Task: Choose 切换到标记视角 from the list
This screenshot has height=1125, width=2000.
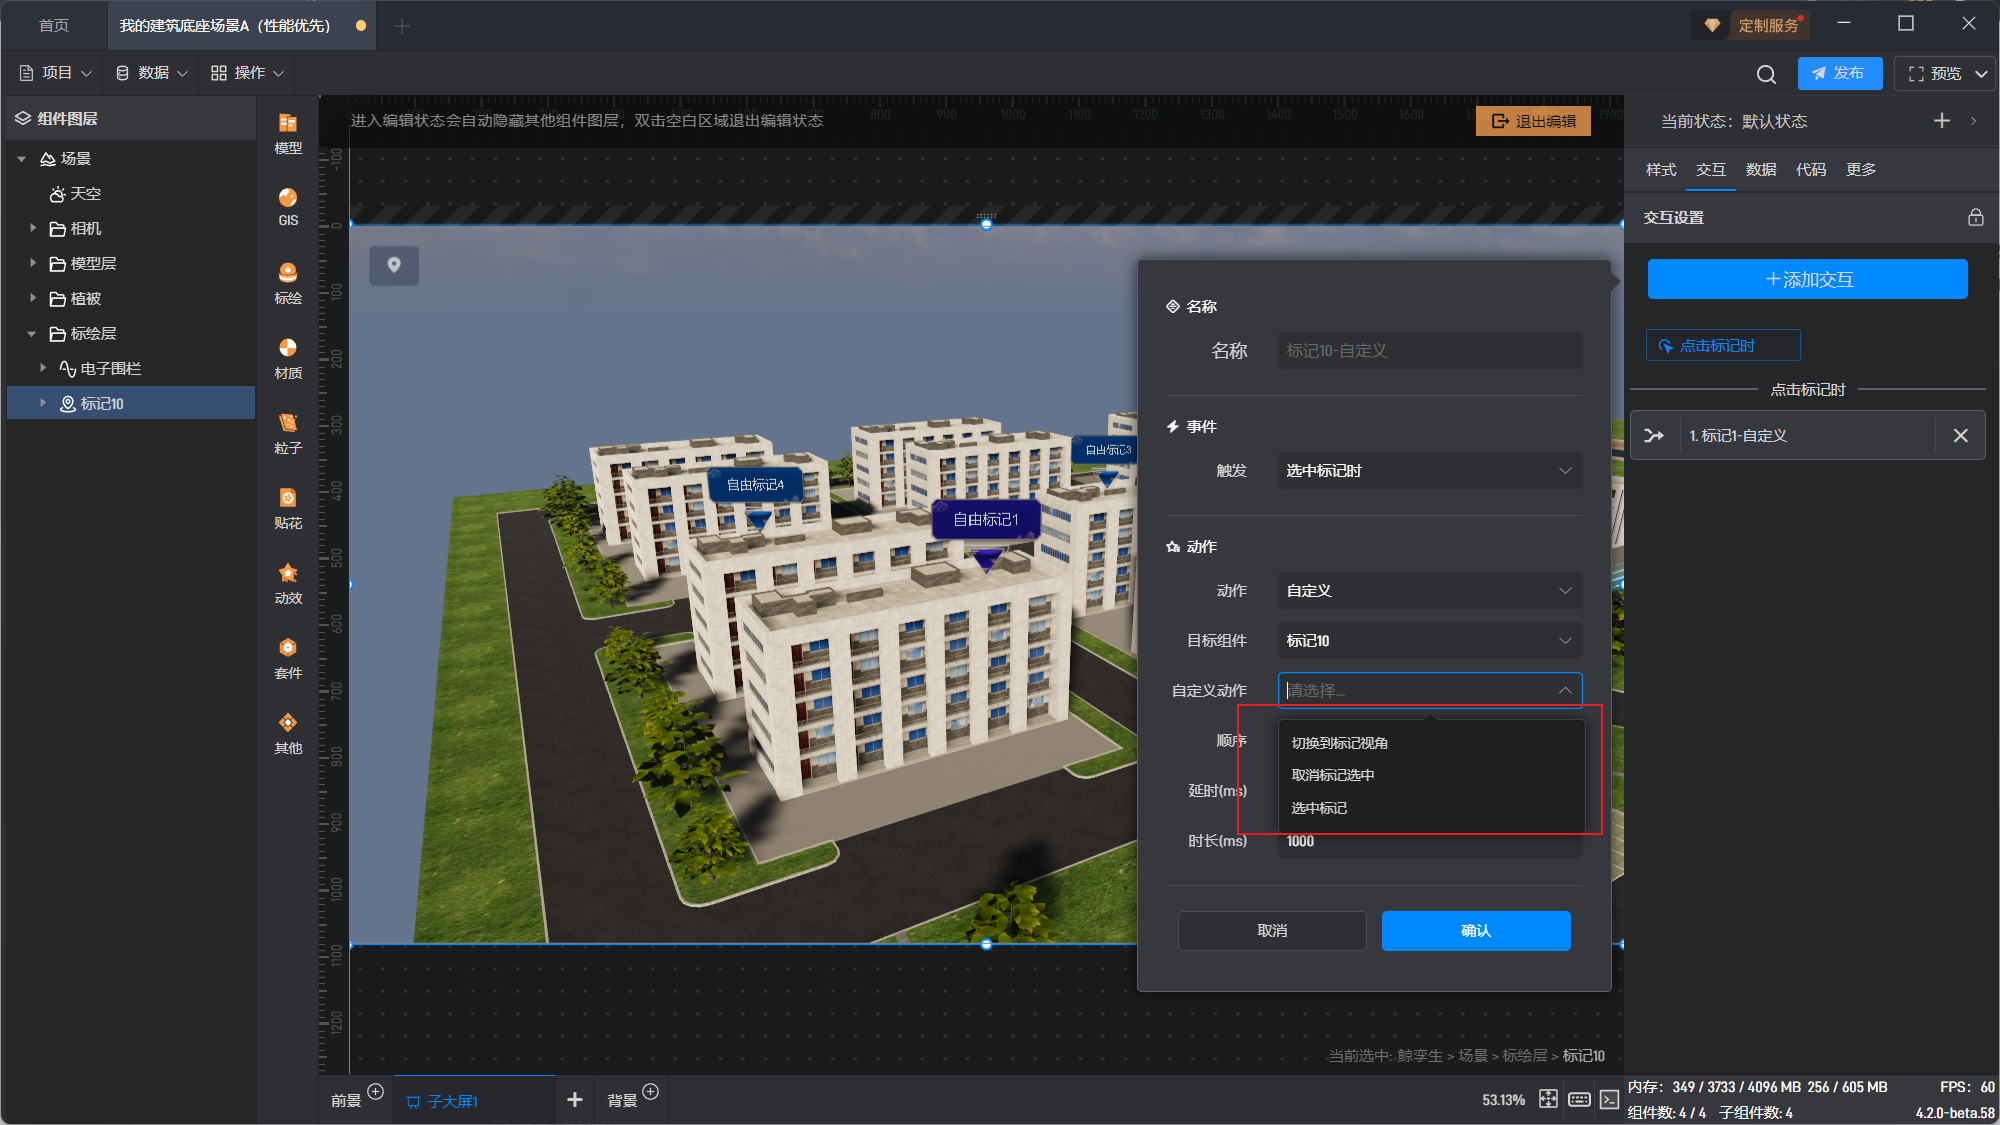Action: point(1339,743)
